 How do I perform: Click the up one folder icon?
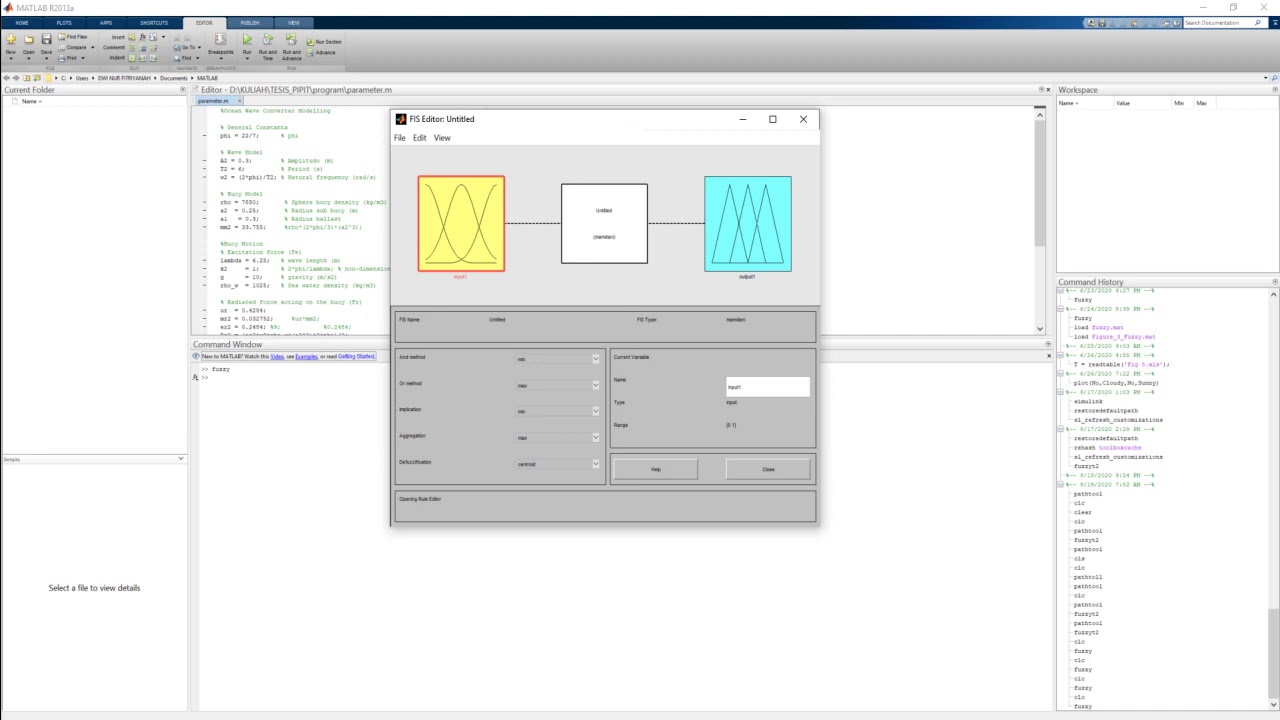coord(28,78)
